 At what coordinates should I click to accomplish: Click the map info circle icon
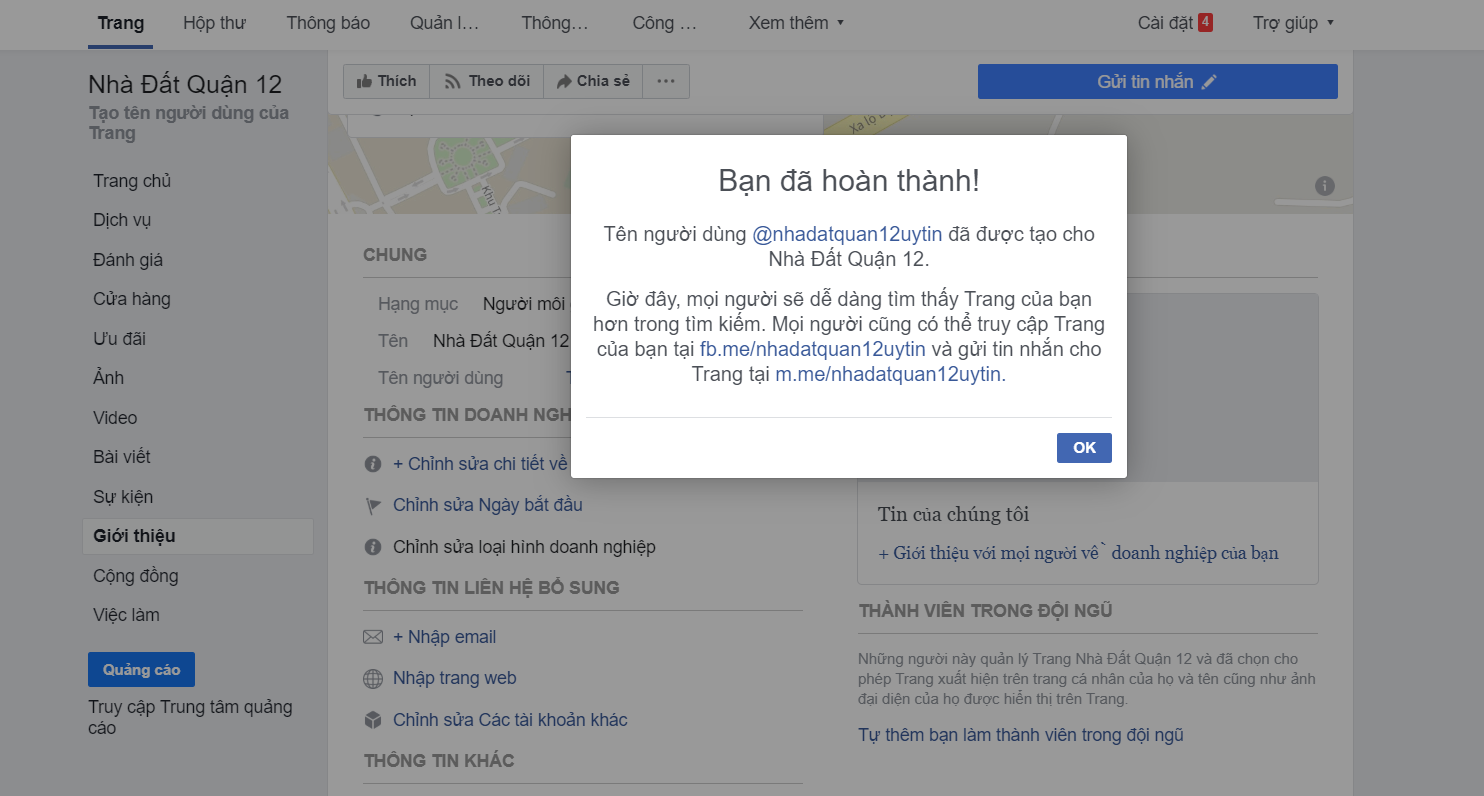click(x=1325, y=186)
